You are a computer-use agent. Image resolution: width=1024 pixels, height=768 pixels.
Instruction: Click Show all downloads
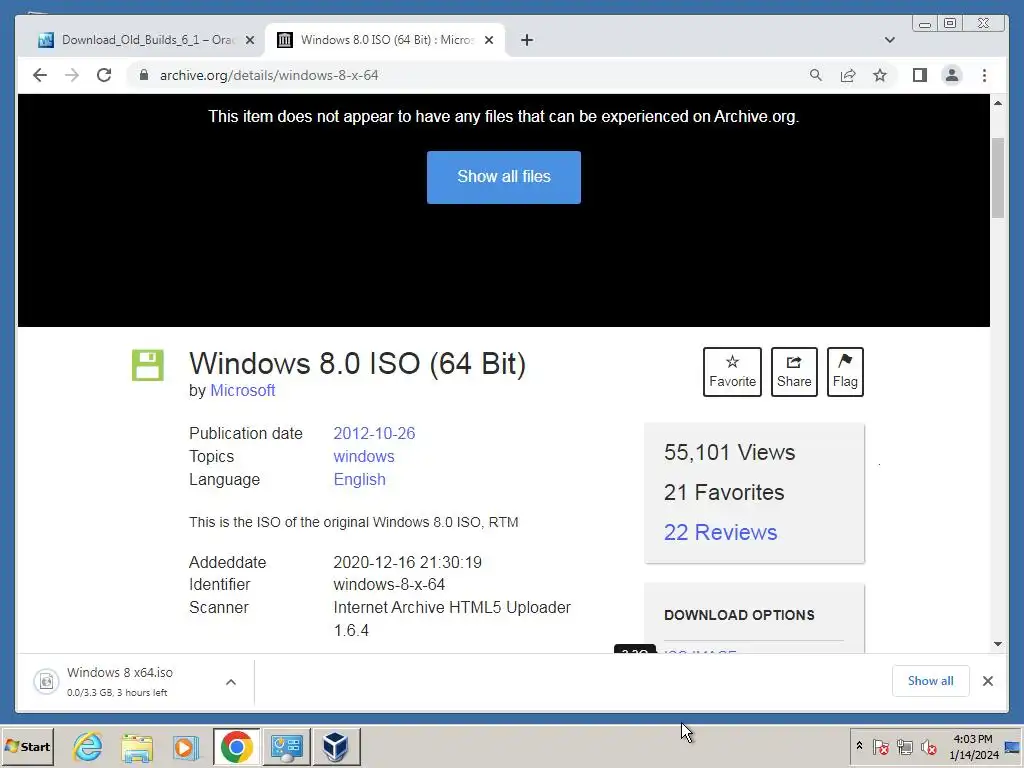930,680
